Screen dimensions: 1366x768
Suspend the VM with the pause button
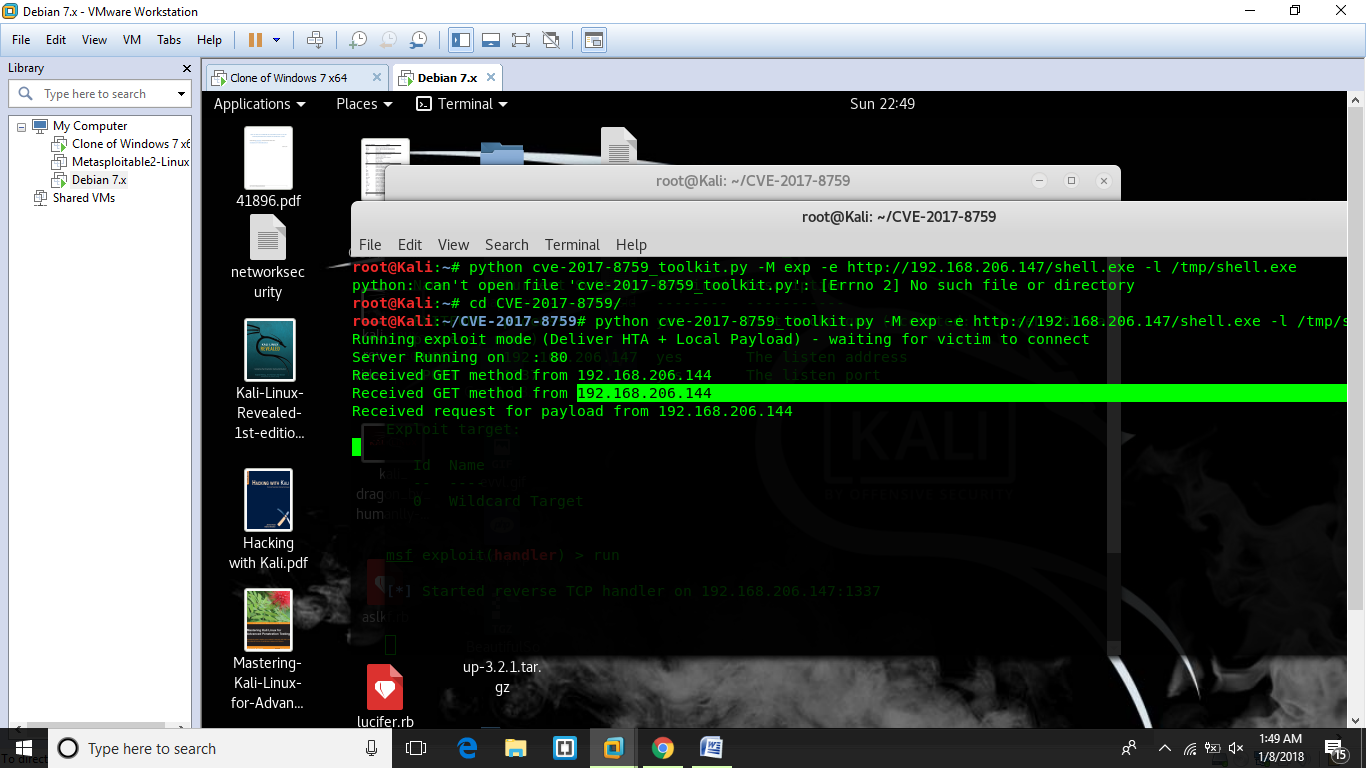(x=255, y=40)
